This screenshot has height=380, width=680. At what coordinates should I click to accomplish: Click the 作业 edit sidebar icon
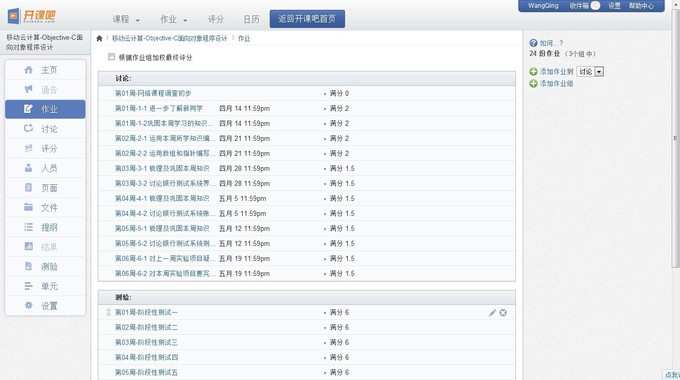[x=28, y=109]
